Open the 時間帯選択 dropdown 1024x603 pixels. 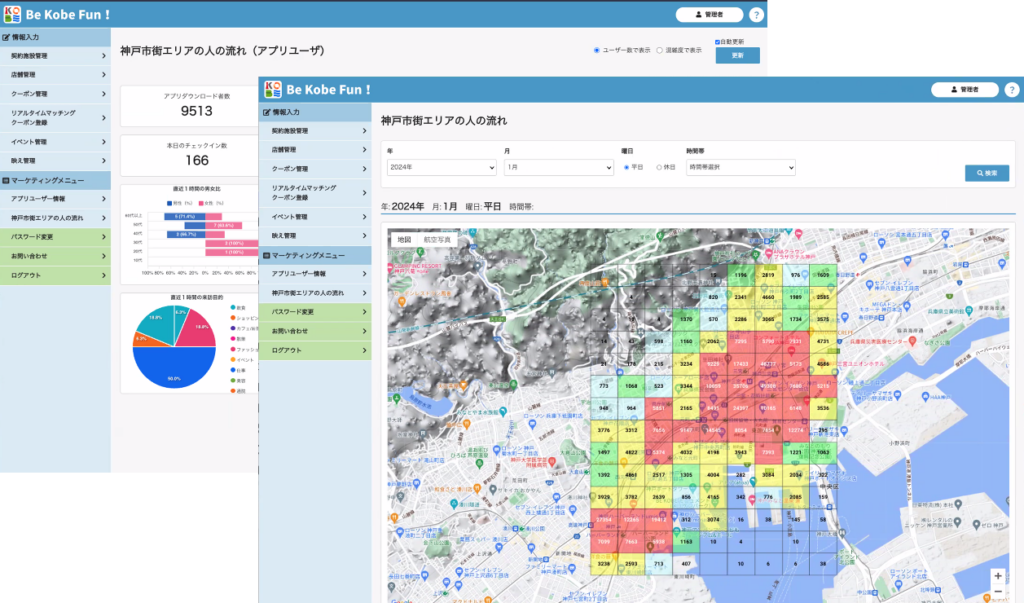tap(740, 168)
